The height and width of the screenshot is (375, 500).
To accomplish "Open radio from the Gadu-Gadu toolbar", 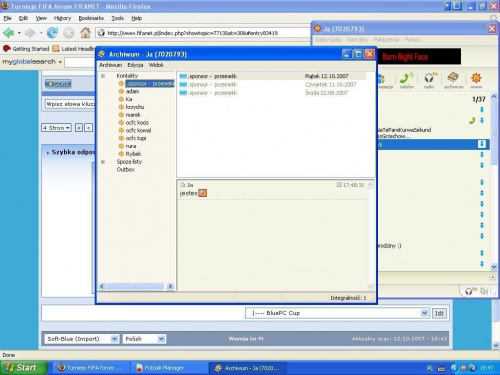I will (x=429, y=80).
